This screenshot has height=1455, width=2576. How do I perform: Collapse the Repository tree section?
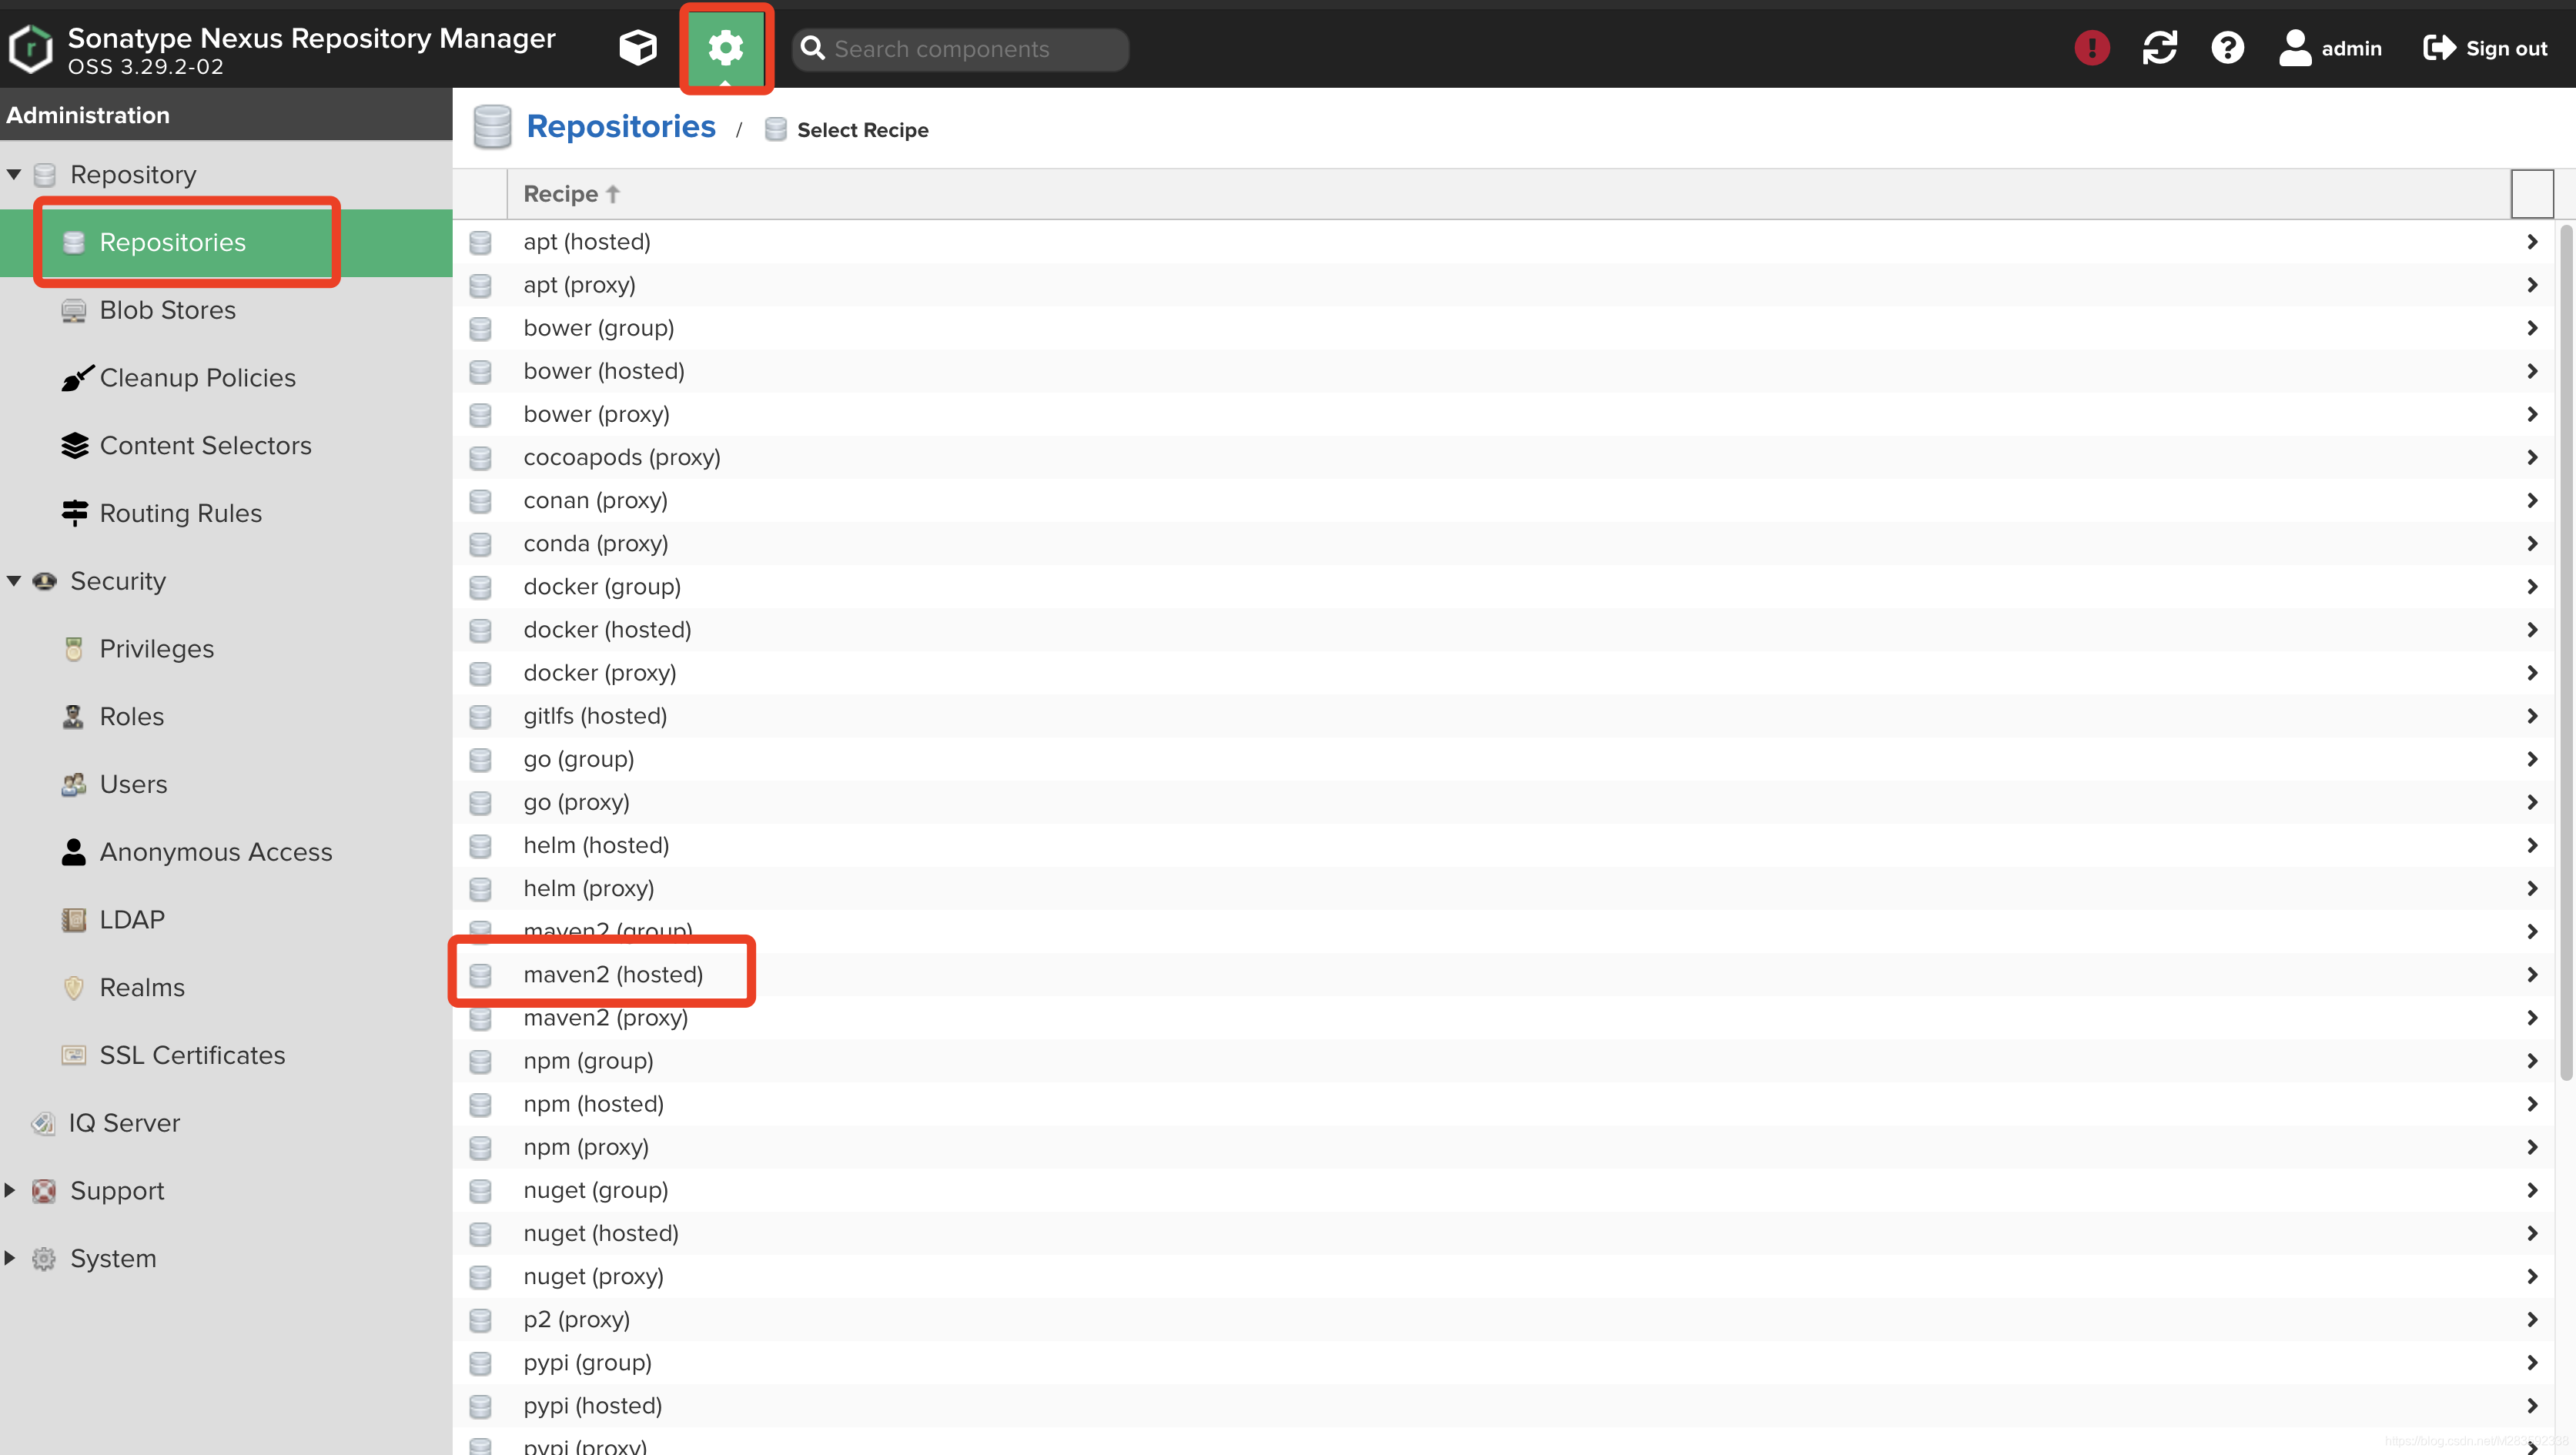[x=14, y=174]
